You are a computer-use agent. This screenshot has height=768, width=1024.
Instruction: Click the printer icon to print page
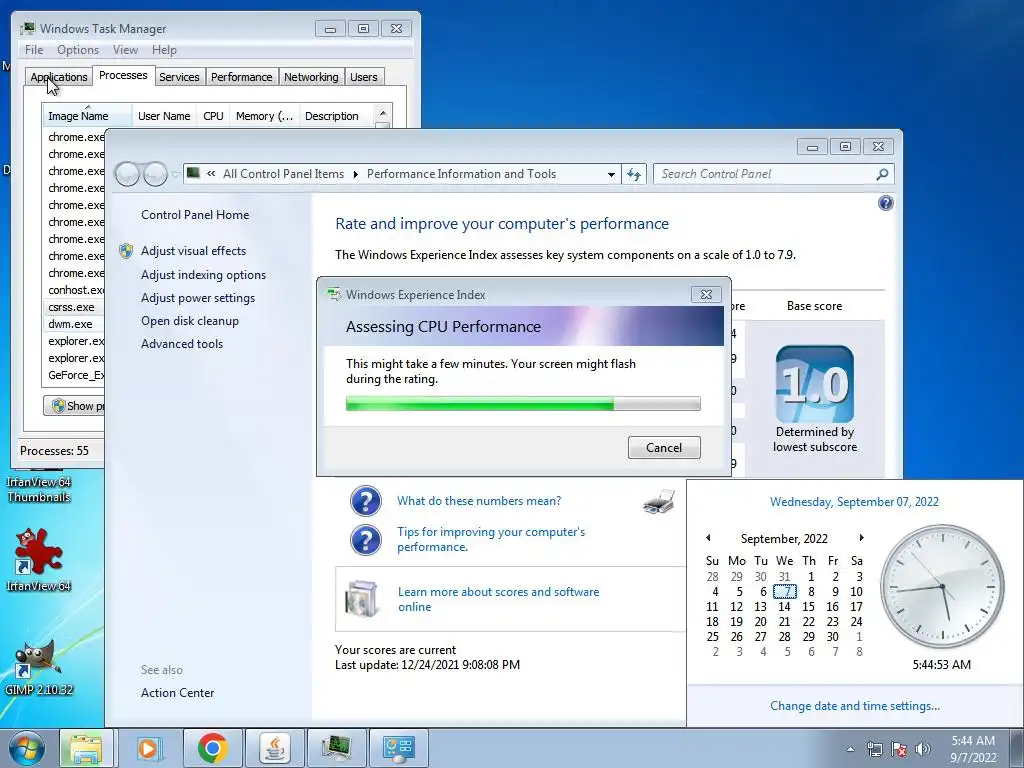click(x=659, y=502)
